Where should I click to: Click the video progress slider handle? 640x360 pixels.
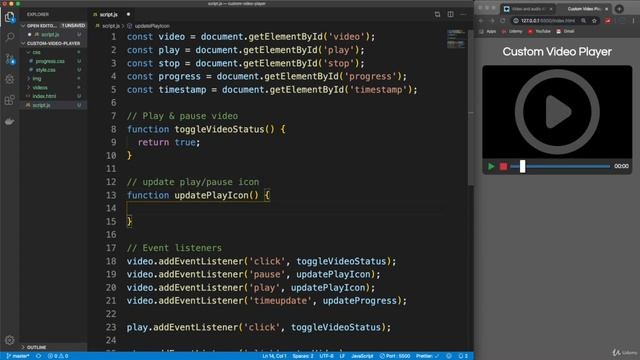522,167
